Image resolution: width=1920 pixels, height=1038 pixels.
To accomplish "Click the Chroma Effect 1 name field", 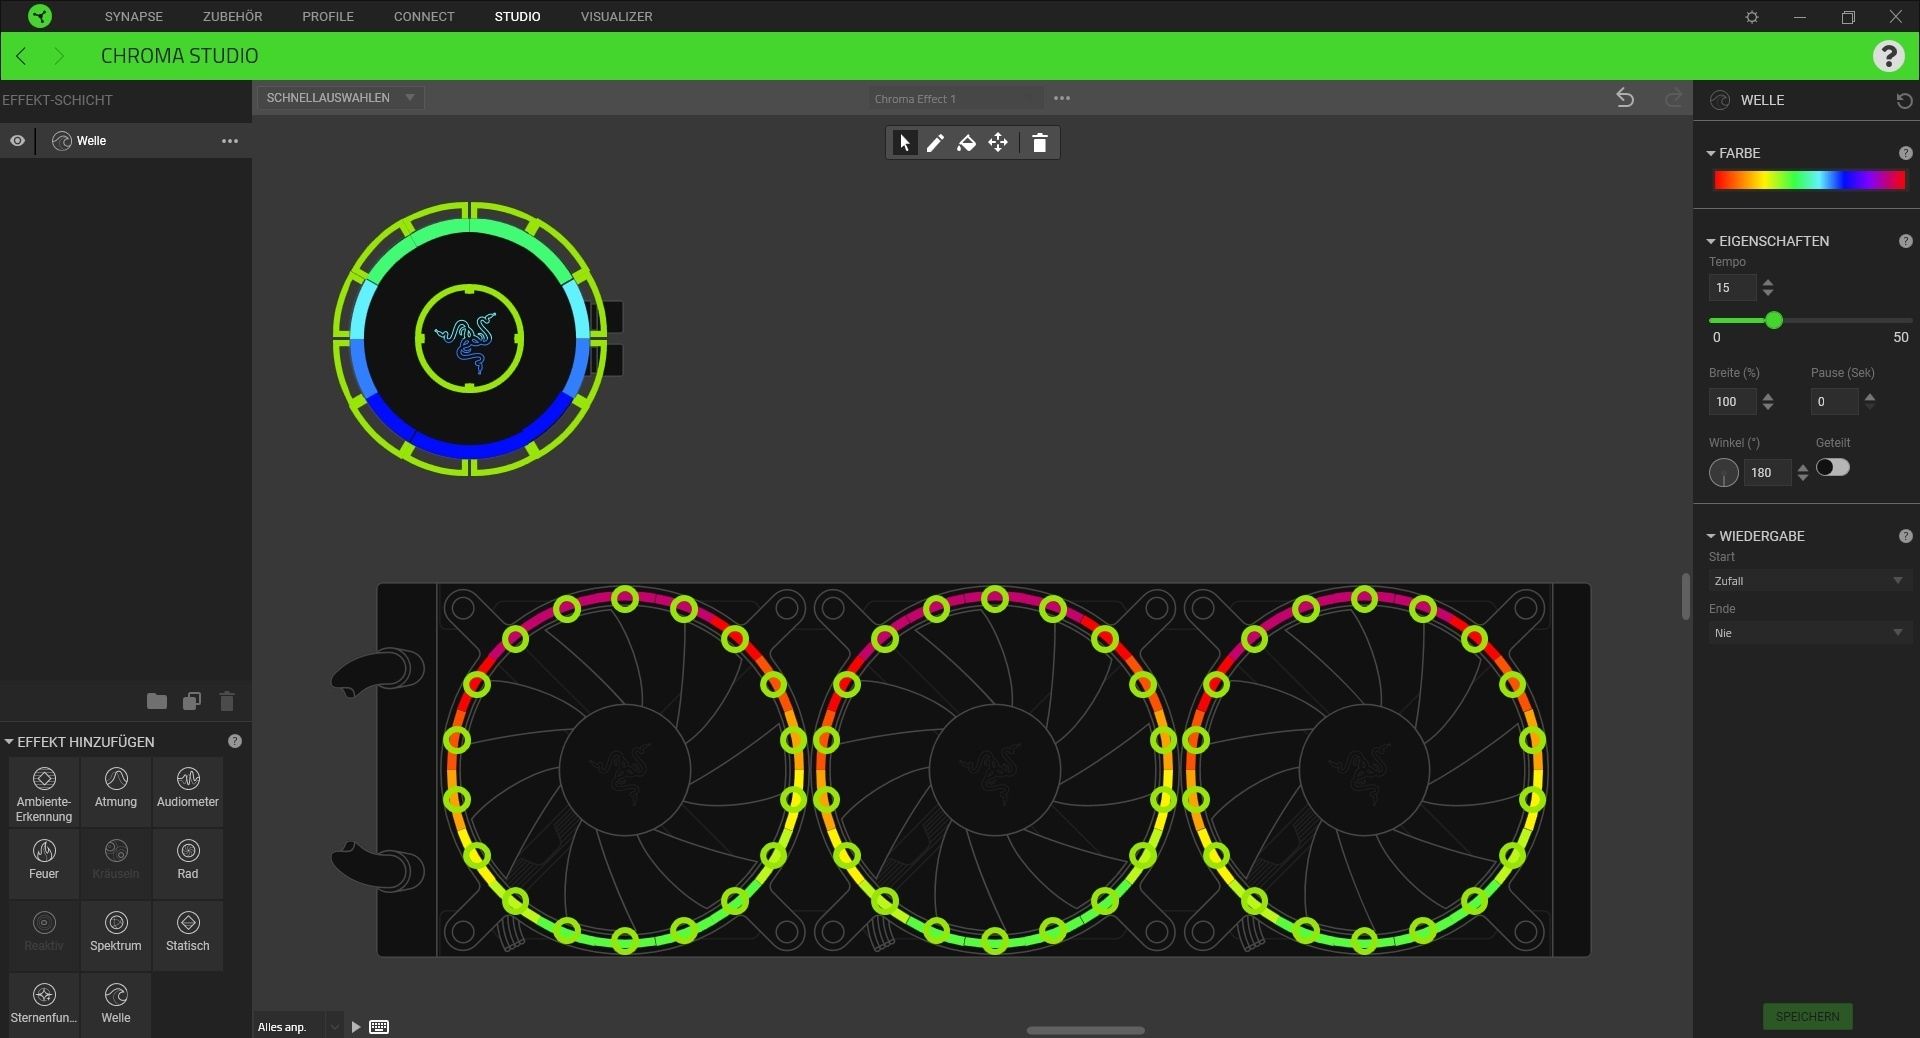I will (955, 98).
